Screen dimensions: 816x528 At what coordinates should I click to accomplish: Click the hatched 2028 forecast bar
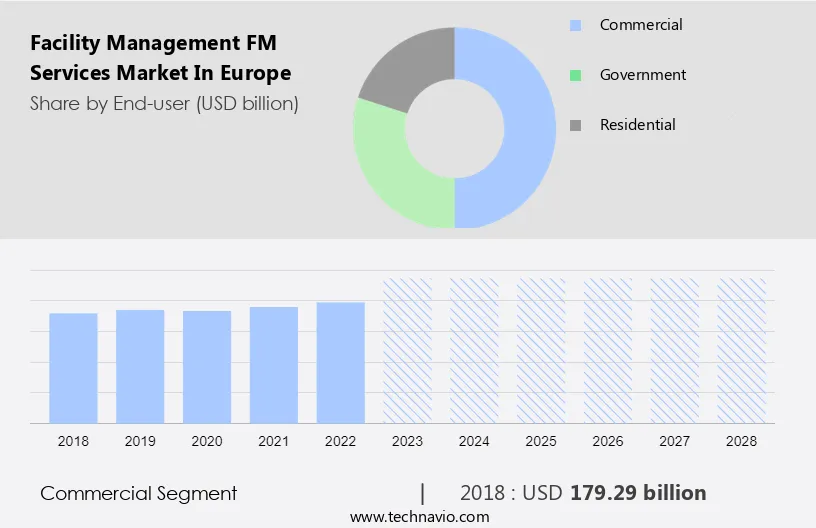click(741, 350)
